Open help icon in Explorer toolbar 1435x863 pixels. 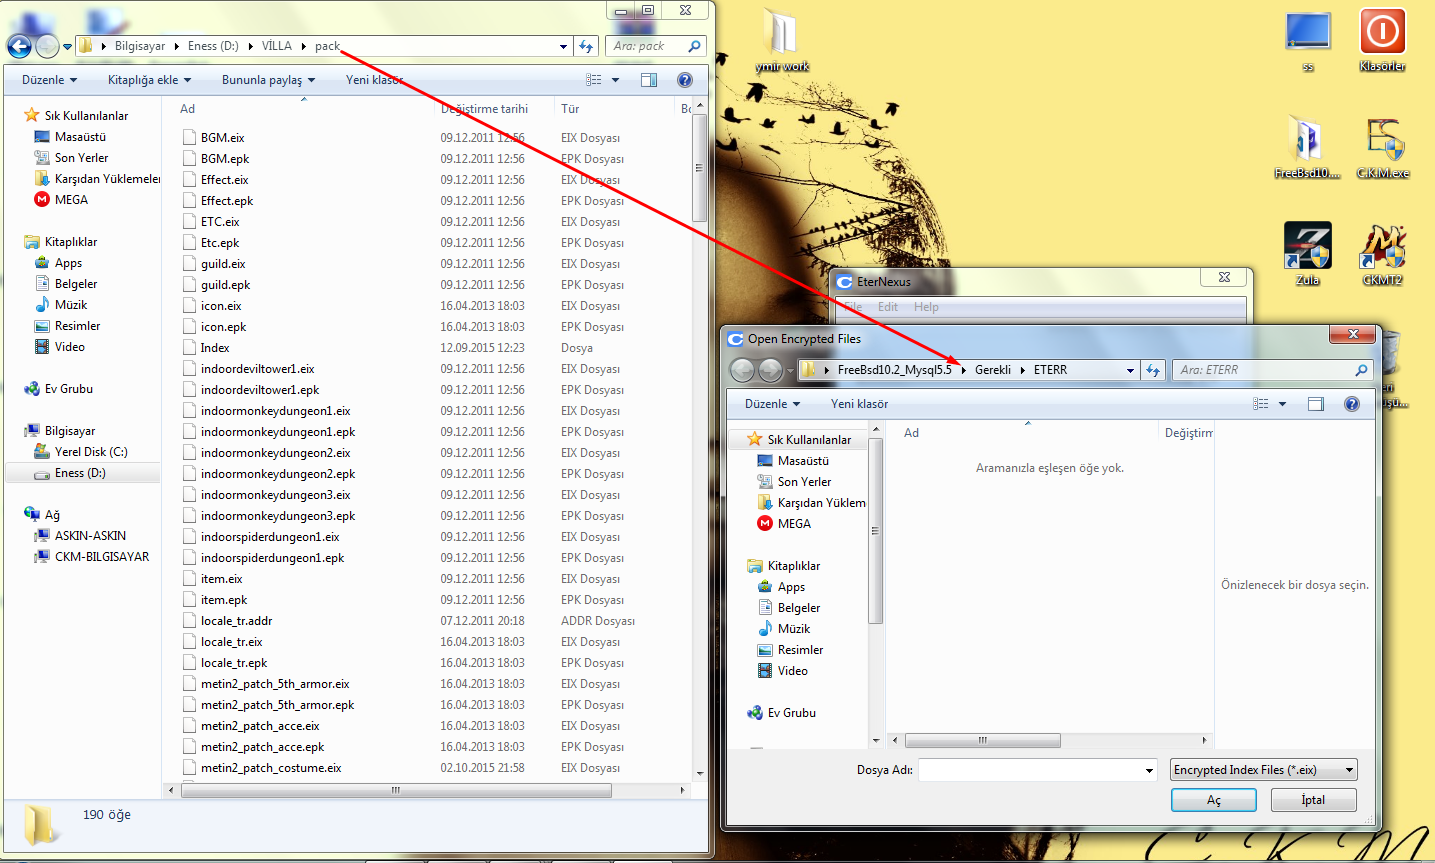[685, 80]
